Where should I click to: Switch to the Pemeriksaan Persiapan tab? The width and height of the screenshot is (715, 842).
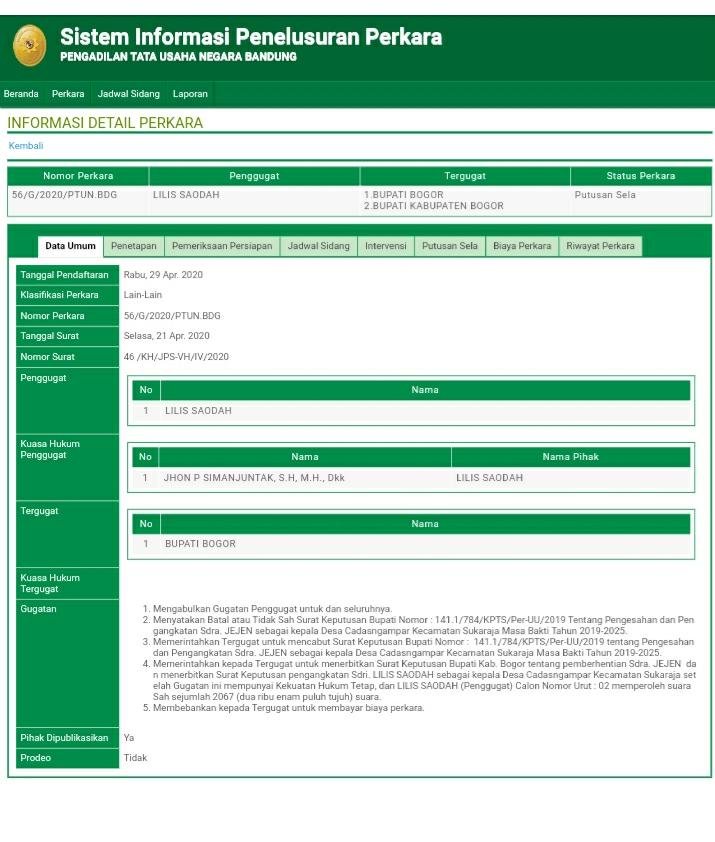click(222, 246)
